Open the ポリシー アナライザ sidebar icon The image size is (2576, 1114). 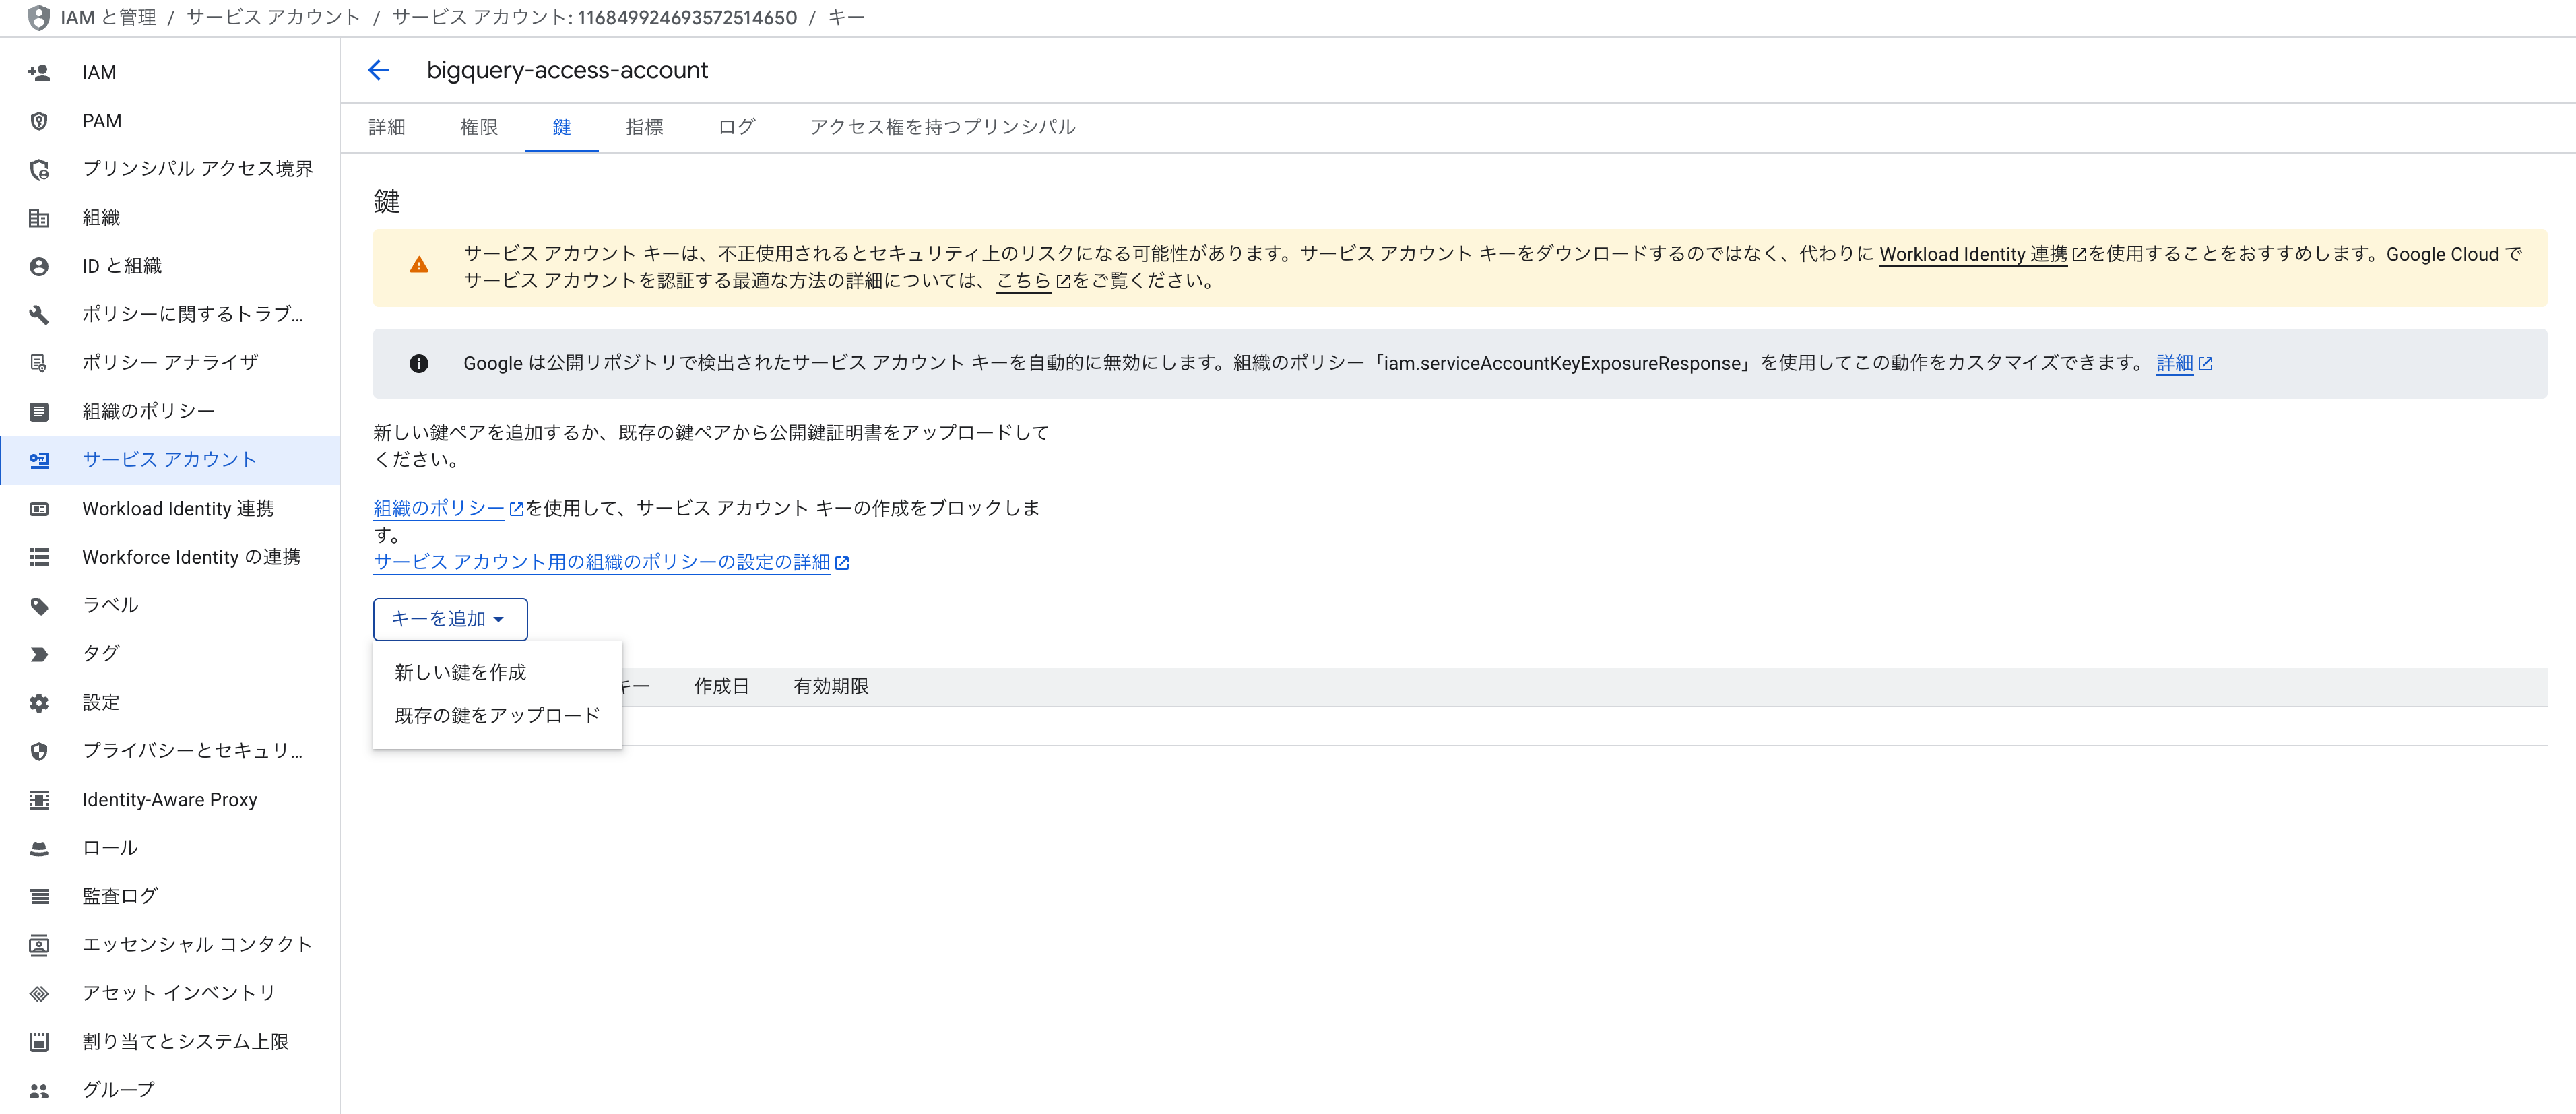pos(39,362)
